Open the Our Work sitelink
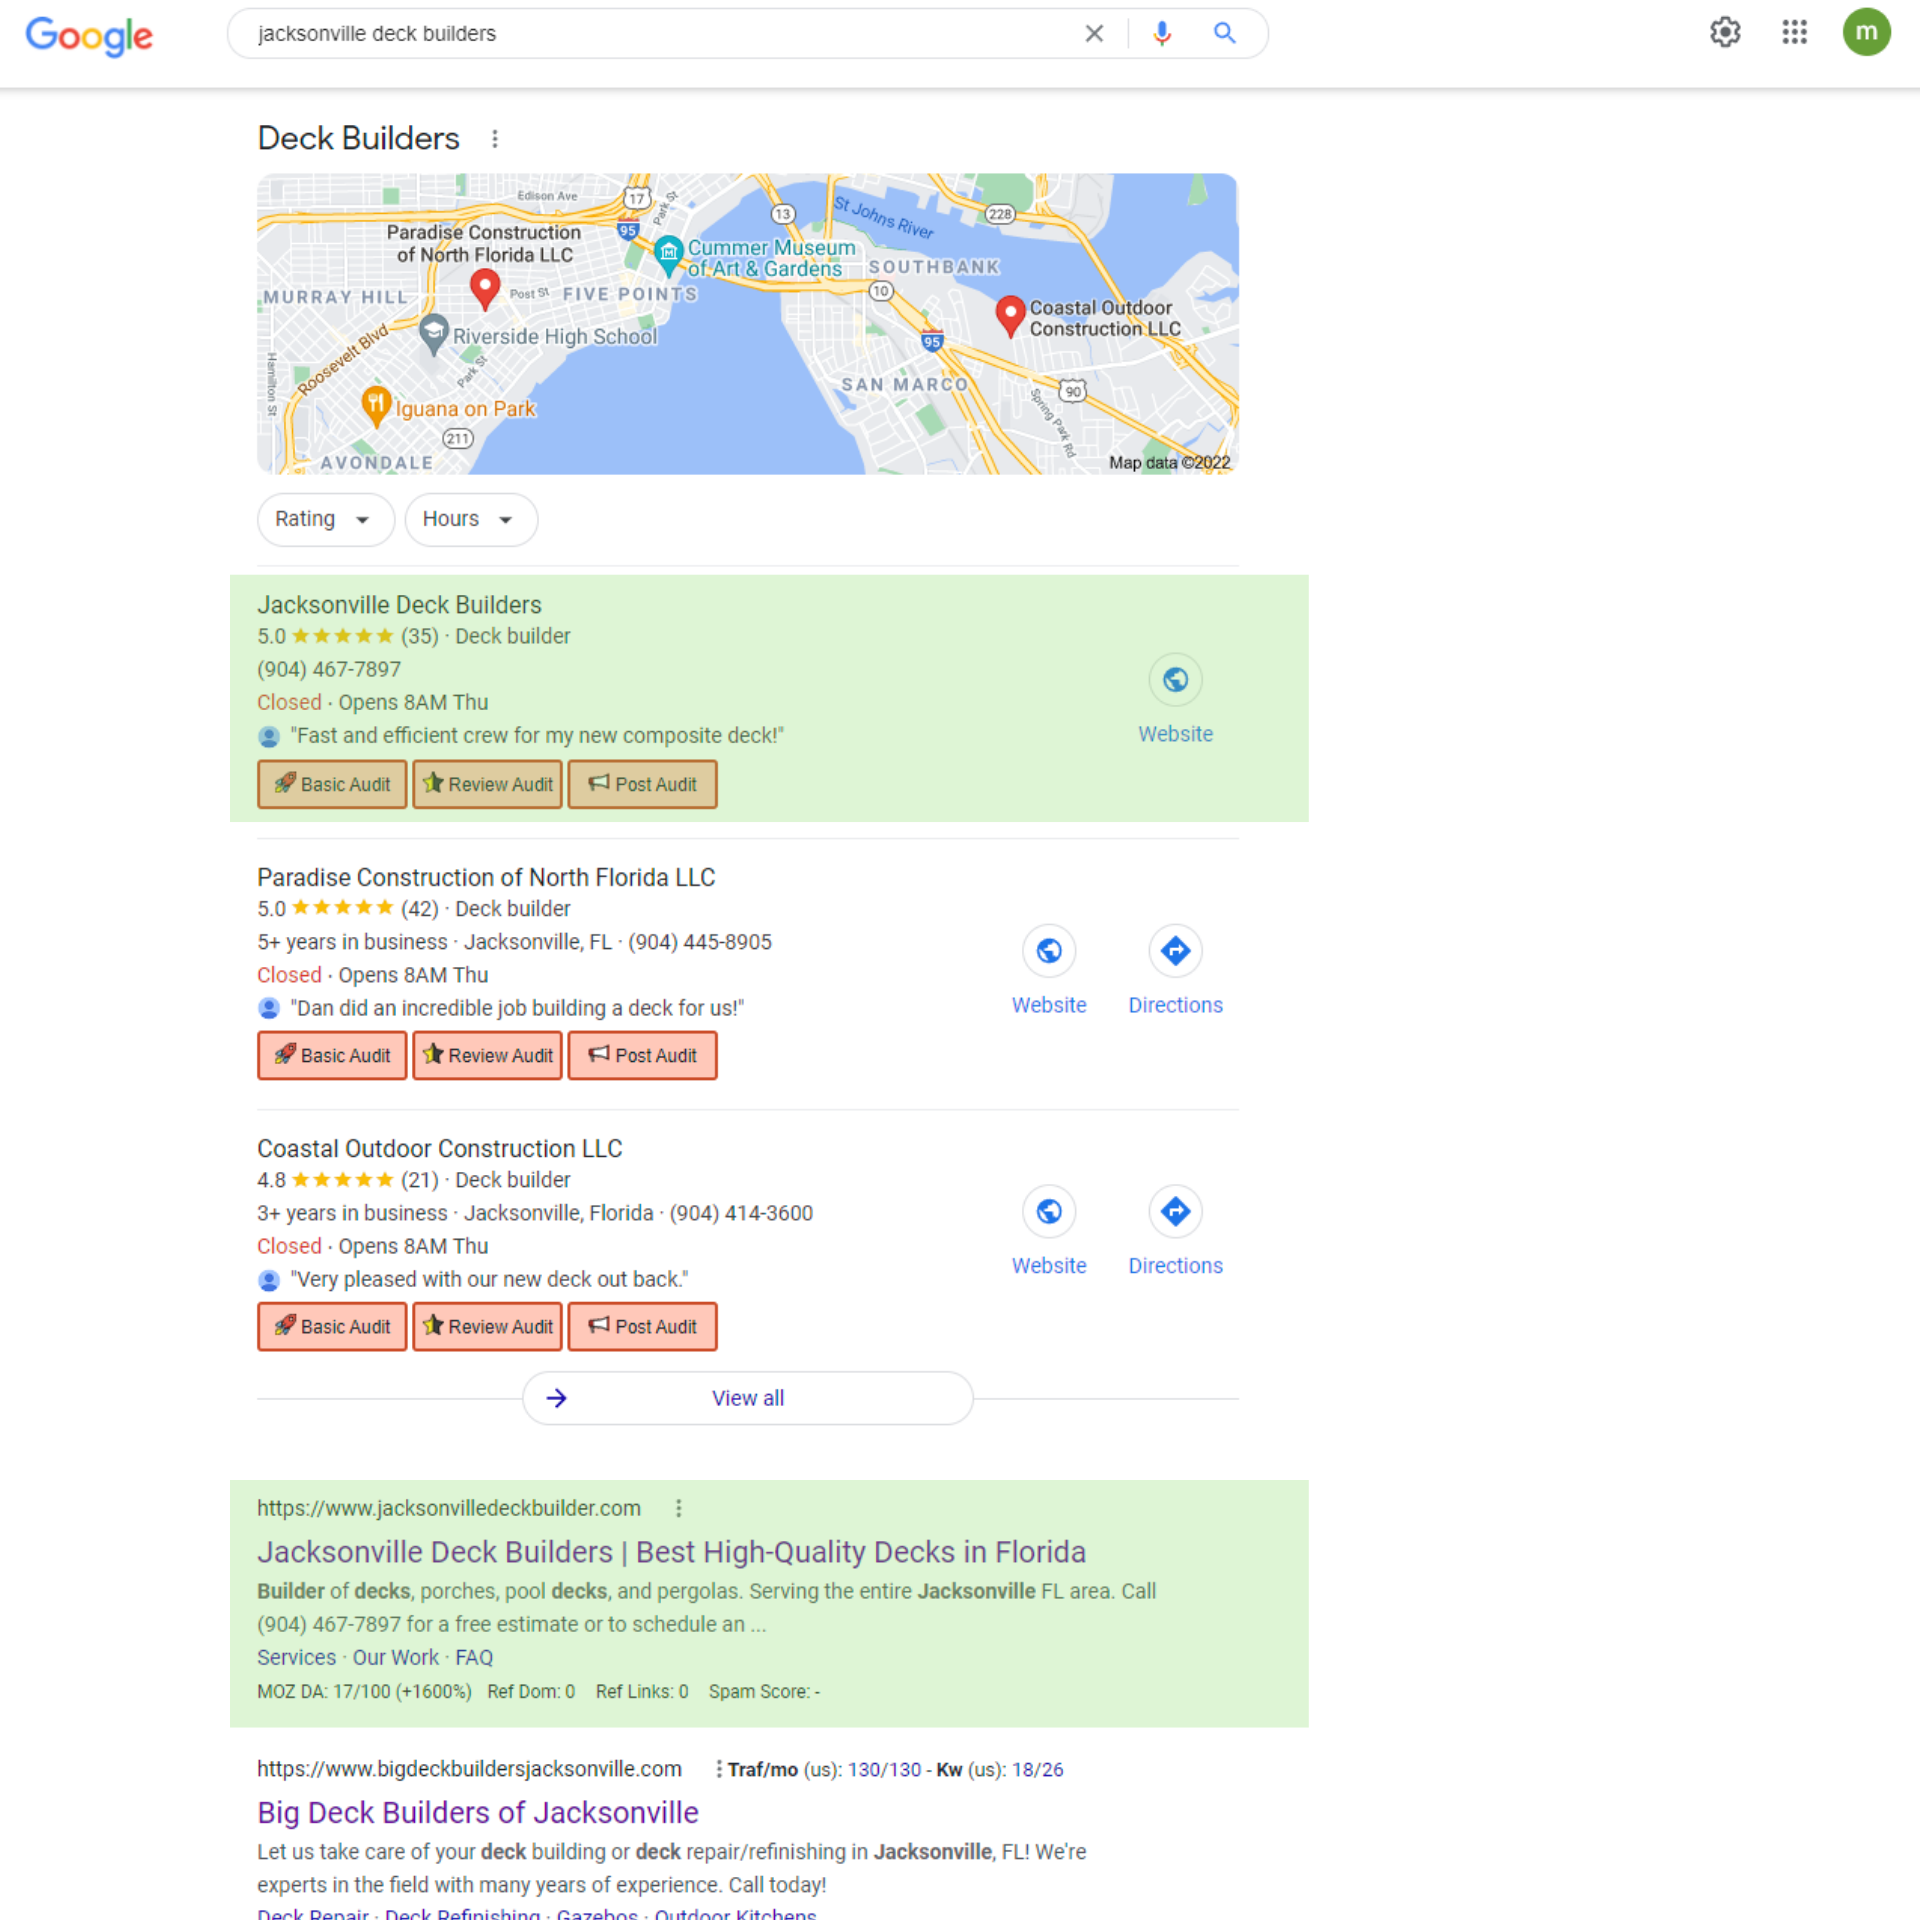The width and height of the screenshot is (1920, 1920). pyautogui.click(x=395, y=1657)
